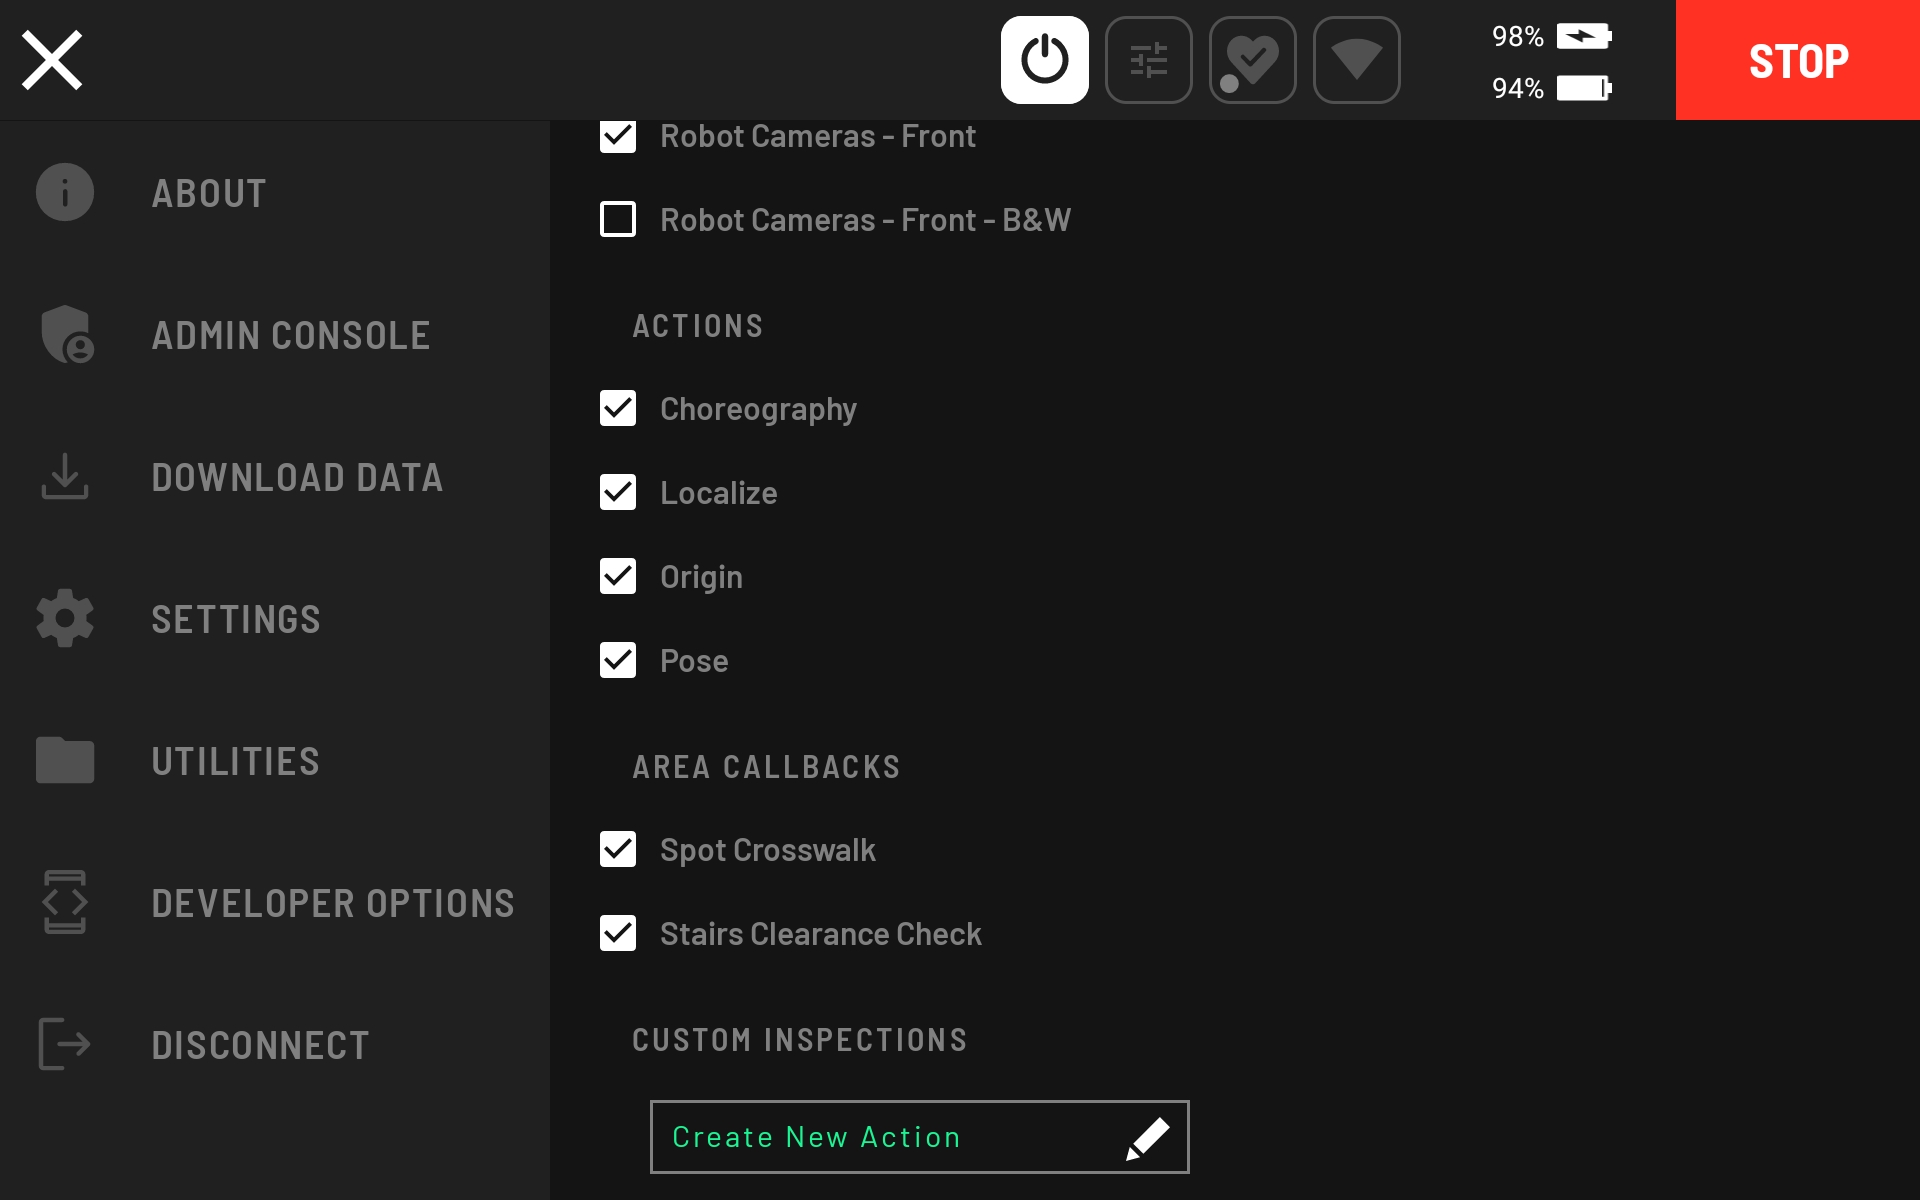Click the STOP button

click(1798, 59)
